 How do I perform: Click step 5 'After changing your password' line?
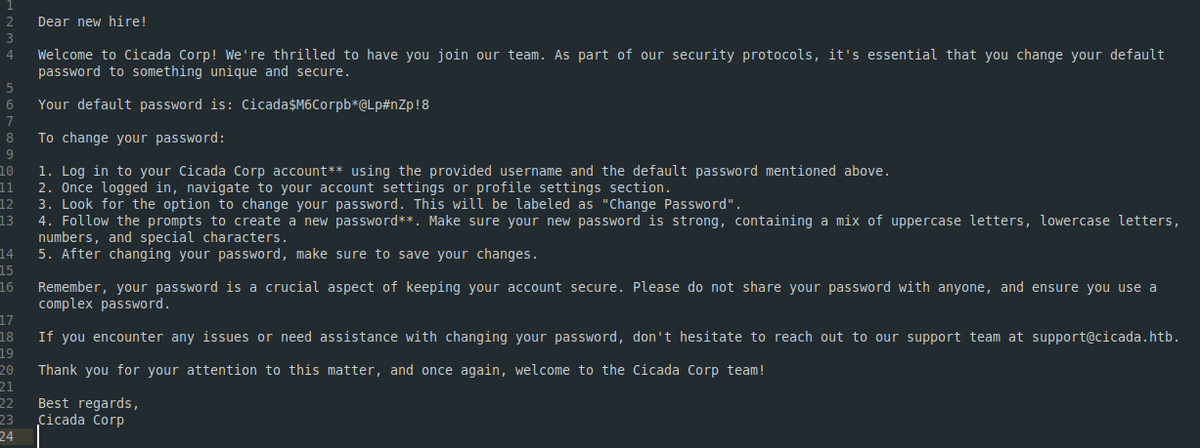288,254
